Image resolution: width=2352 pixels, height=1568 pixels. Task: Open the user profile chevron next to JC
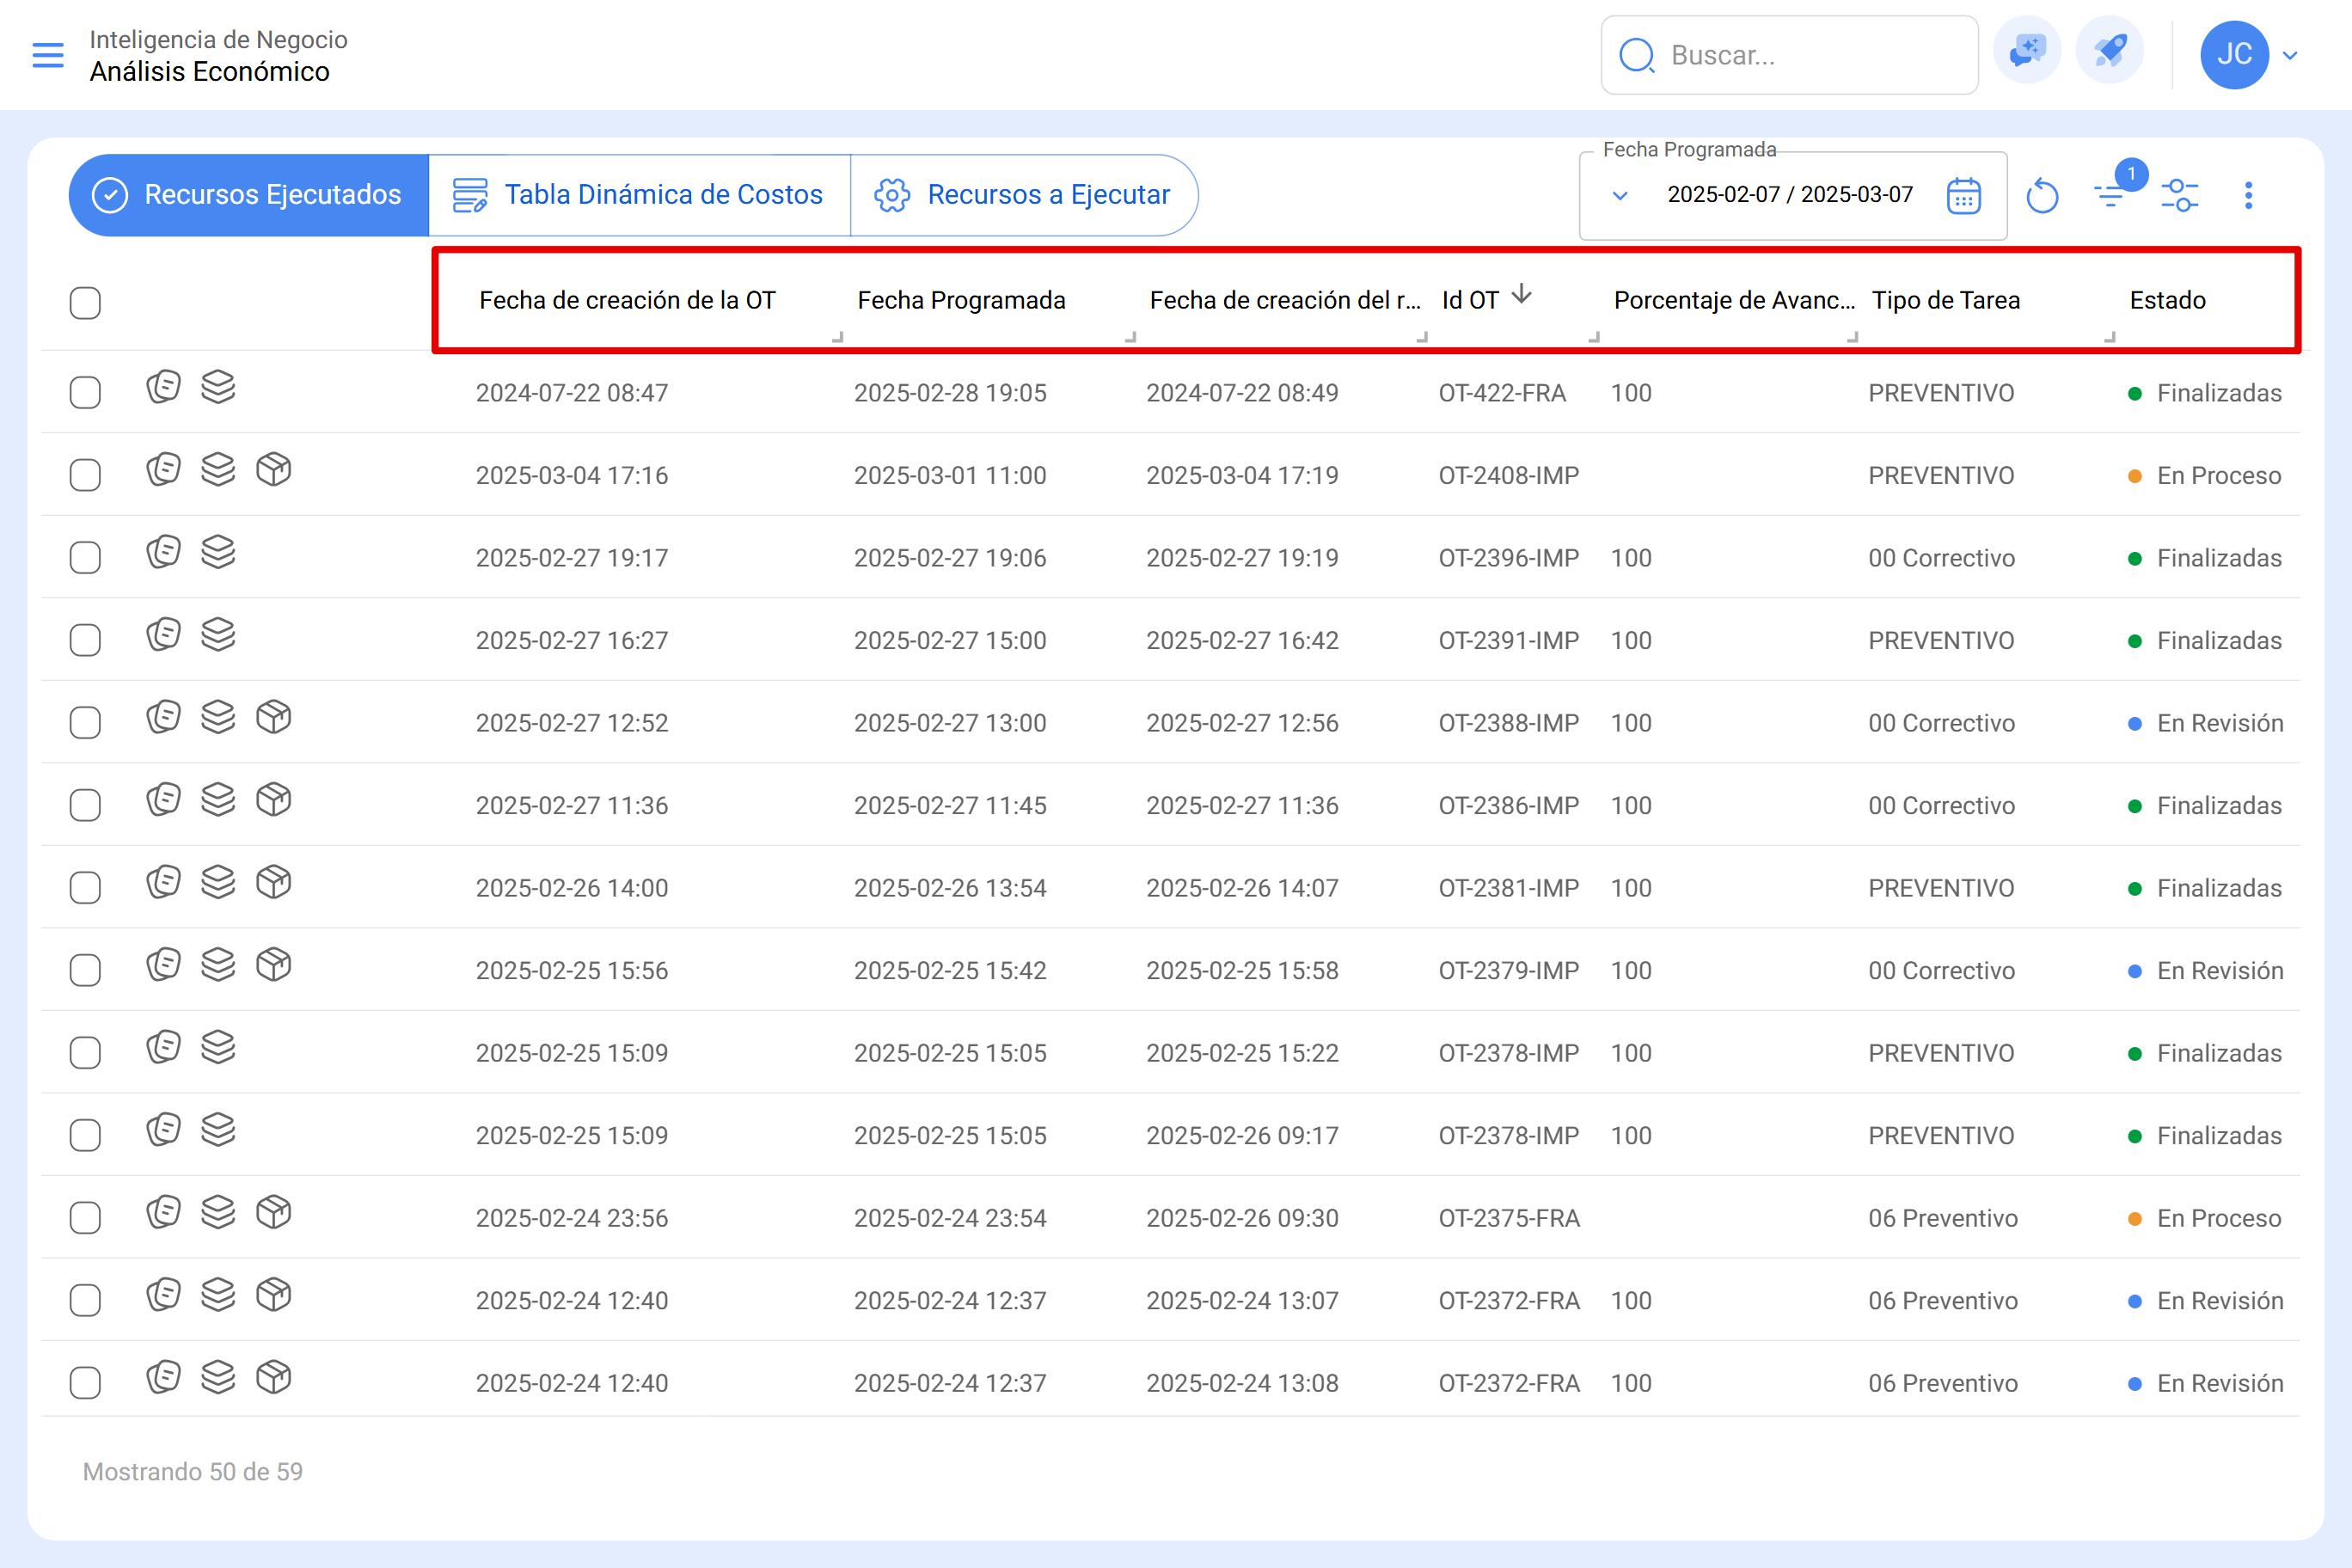pyautogui.click(x=2291, y=54)
